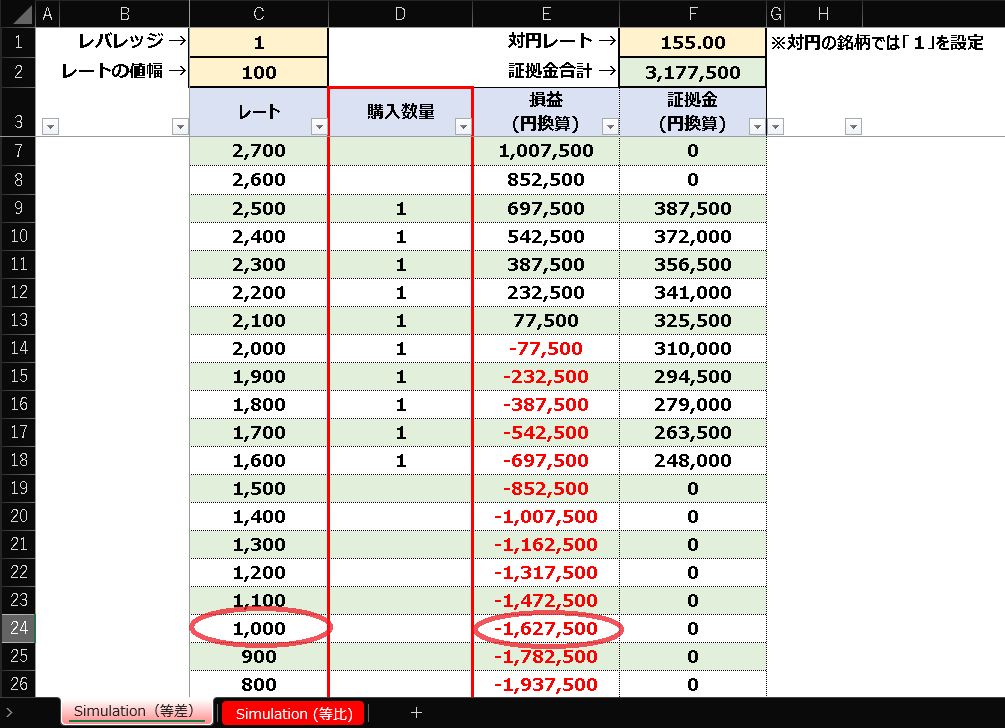Viewport: 1005px width, 728px height.
Task: Open filter dropdown on 損益 column
Action: click(x=610, y=126)
